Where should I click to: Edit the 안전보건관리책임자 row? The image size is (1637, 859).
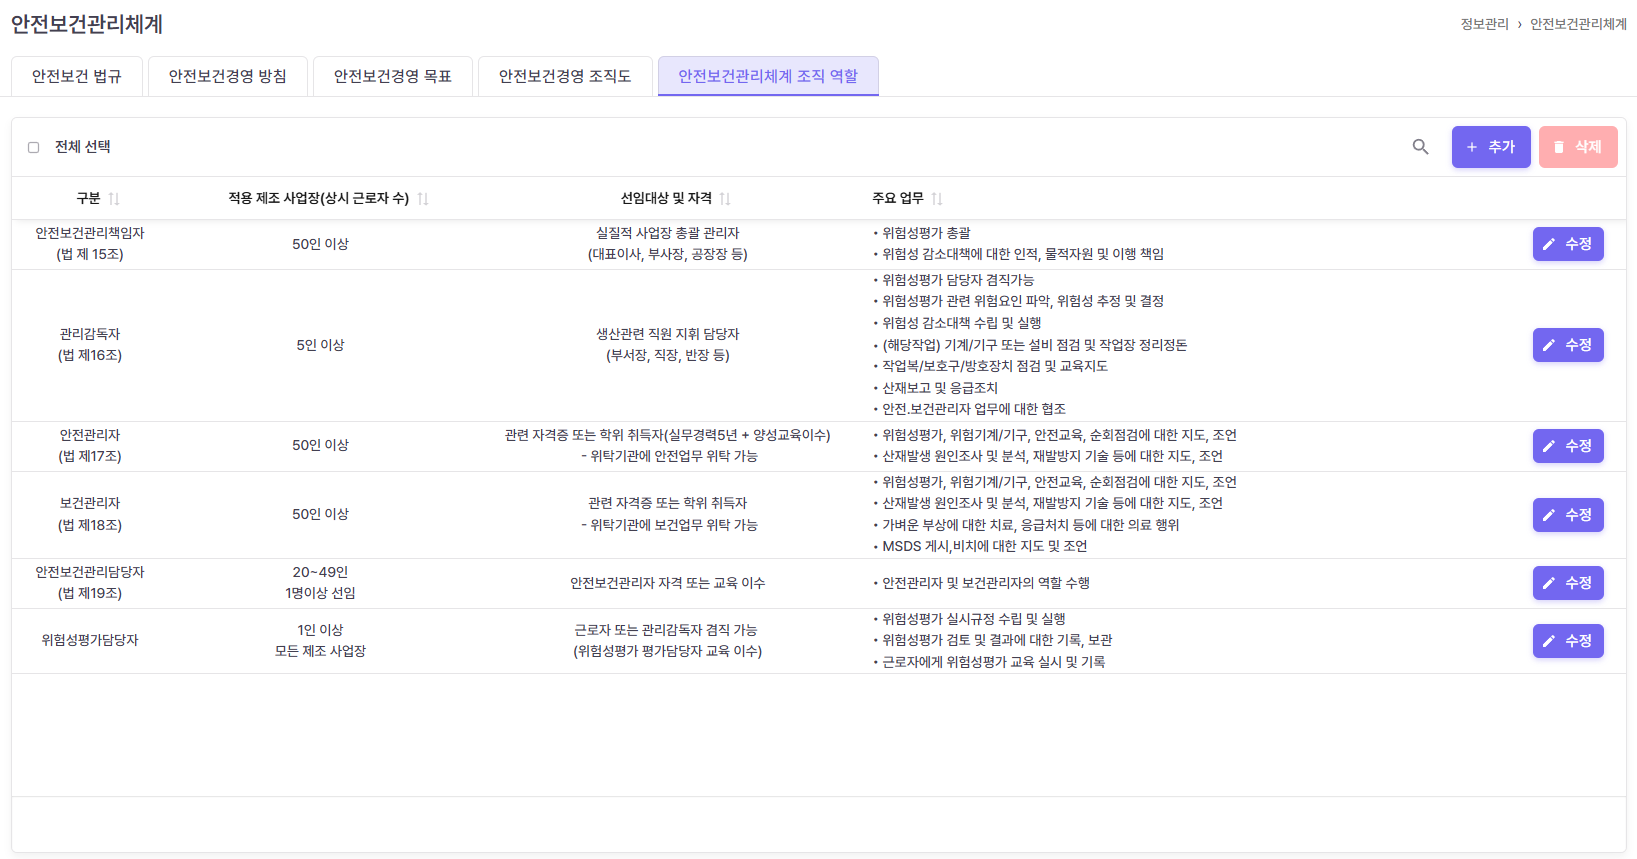[x=1567, y=244]
